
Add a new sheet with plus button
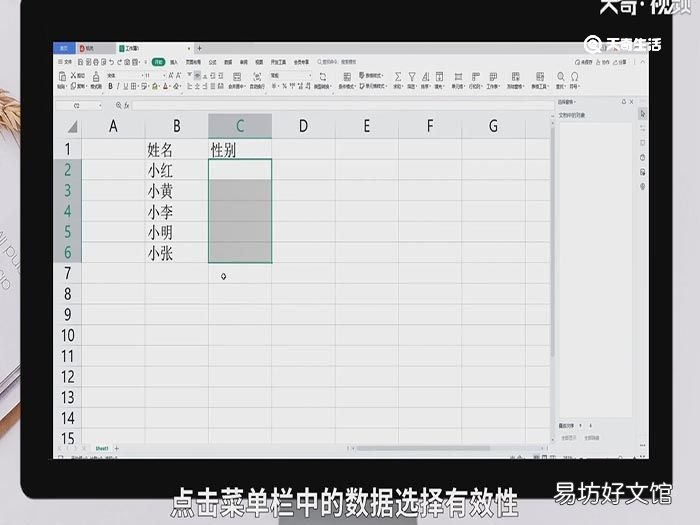[117, 448]
